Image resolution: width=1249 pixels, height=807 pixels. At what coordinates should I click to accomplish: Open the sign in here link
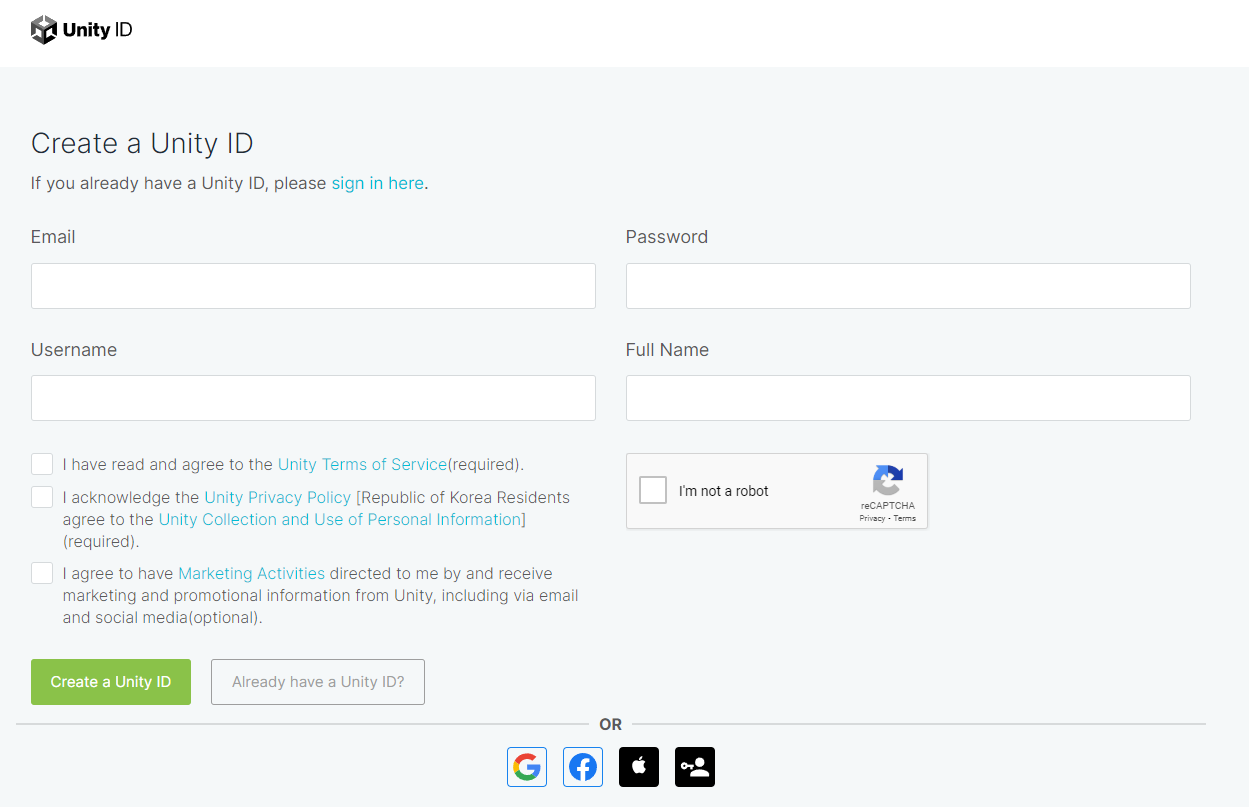click(377, 183)
